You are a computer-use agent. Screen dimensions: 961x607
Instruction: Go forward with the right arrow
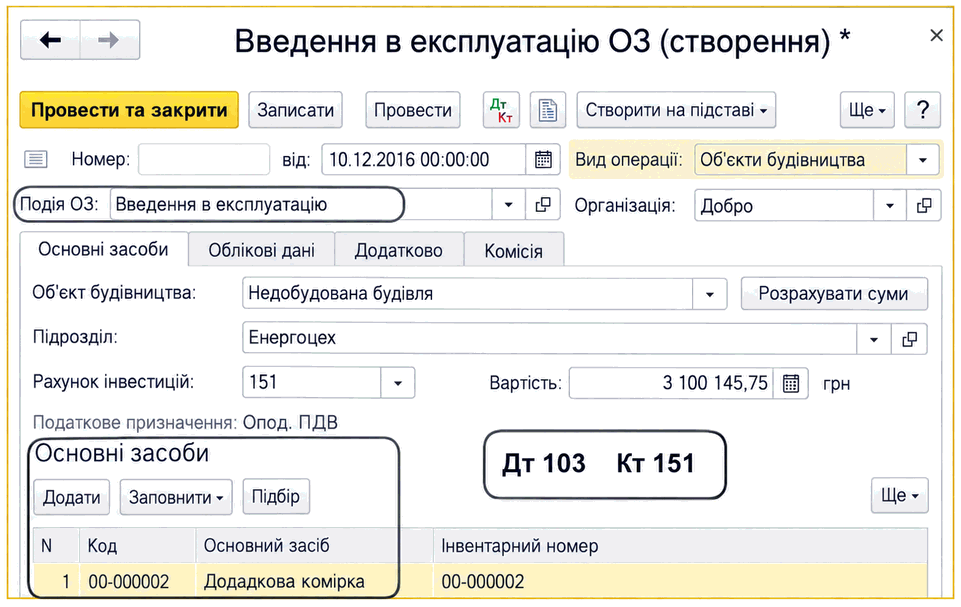(x=109, y=40)
